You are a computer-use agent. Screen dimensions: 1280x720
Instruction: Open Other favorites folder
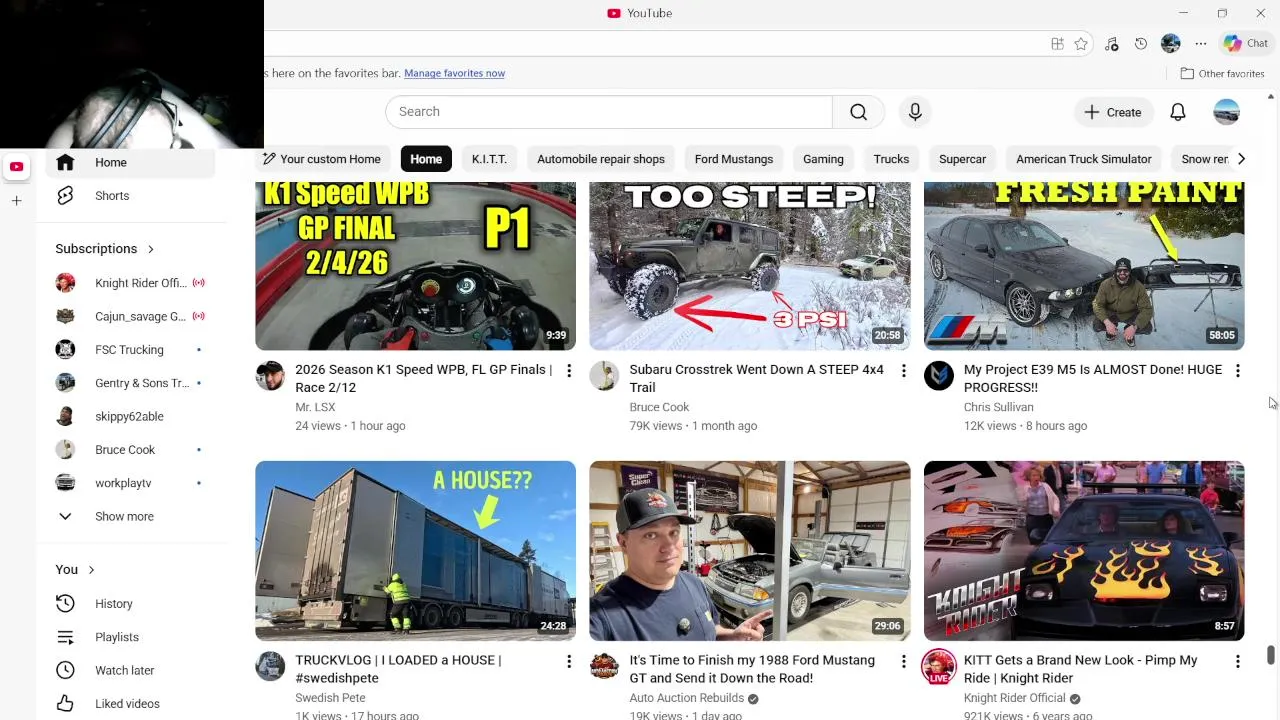coord(1222,73)
